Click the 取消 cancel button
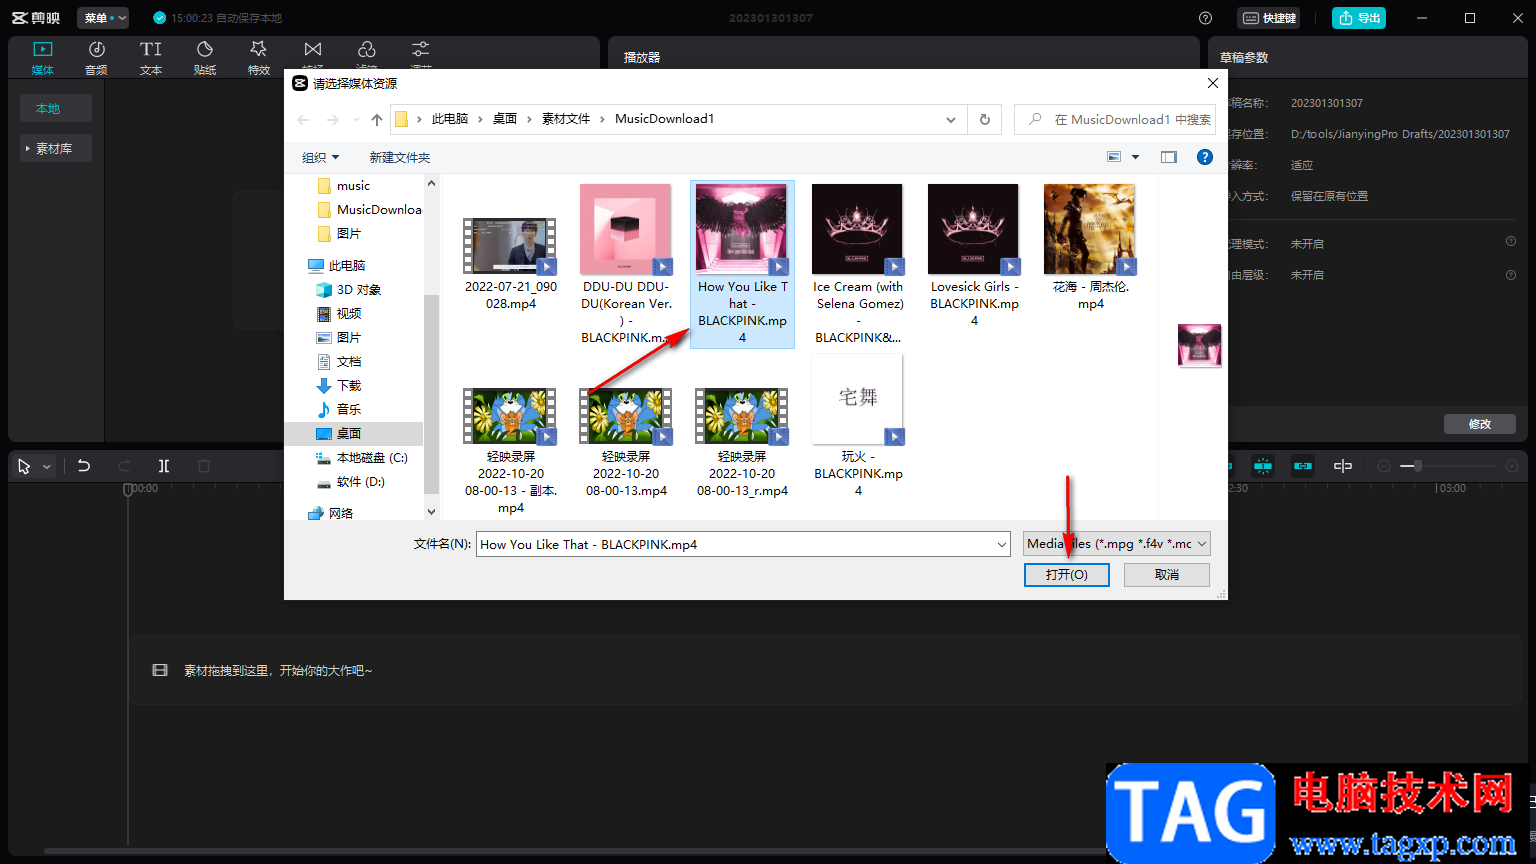 click(1167, 574)
